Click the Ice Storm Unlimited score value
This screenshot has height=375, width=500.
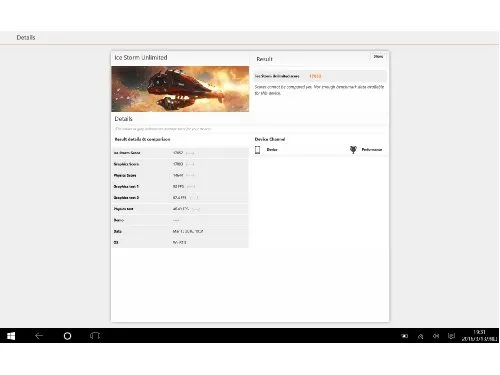315,76
